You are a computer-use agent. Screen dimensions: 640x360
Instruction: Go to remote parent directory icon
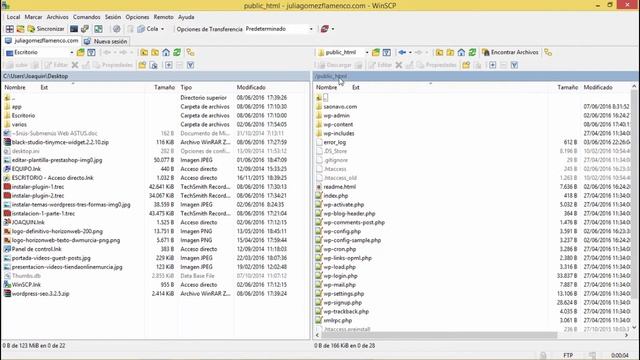(x=439, y=52)
